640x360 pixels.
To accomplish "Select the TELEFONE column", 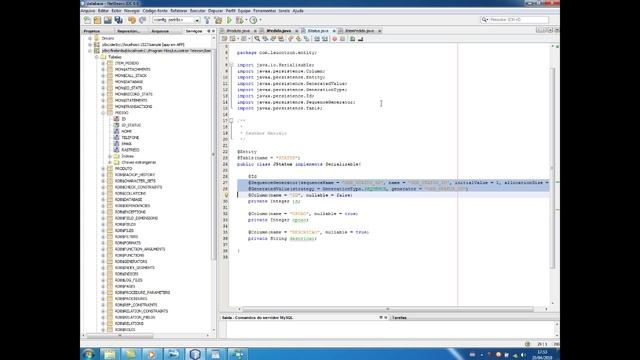I will (130, 138).
